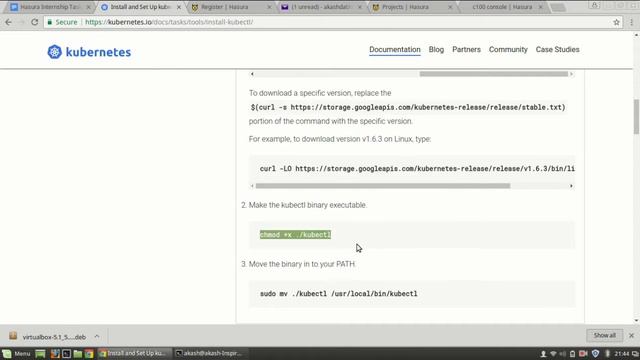640x360 pixels.
Task: Open Chrome three-dot menu
Action: (x=631, y=22)
